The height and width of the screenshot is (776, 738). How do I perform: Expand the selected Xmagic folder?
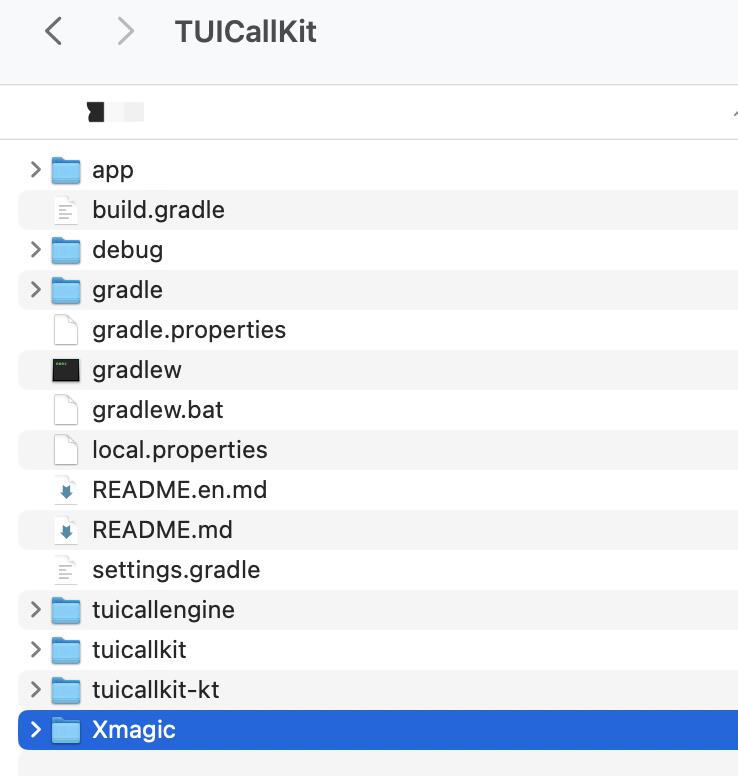coord(35,730)
